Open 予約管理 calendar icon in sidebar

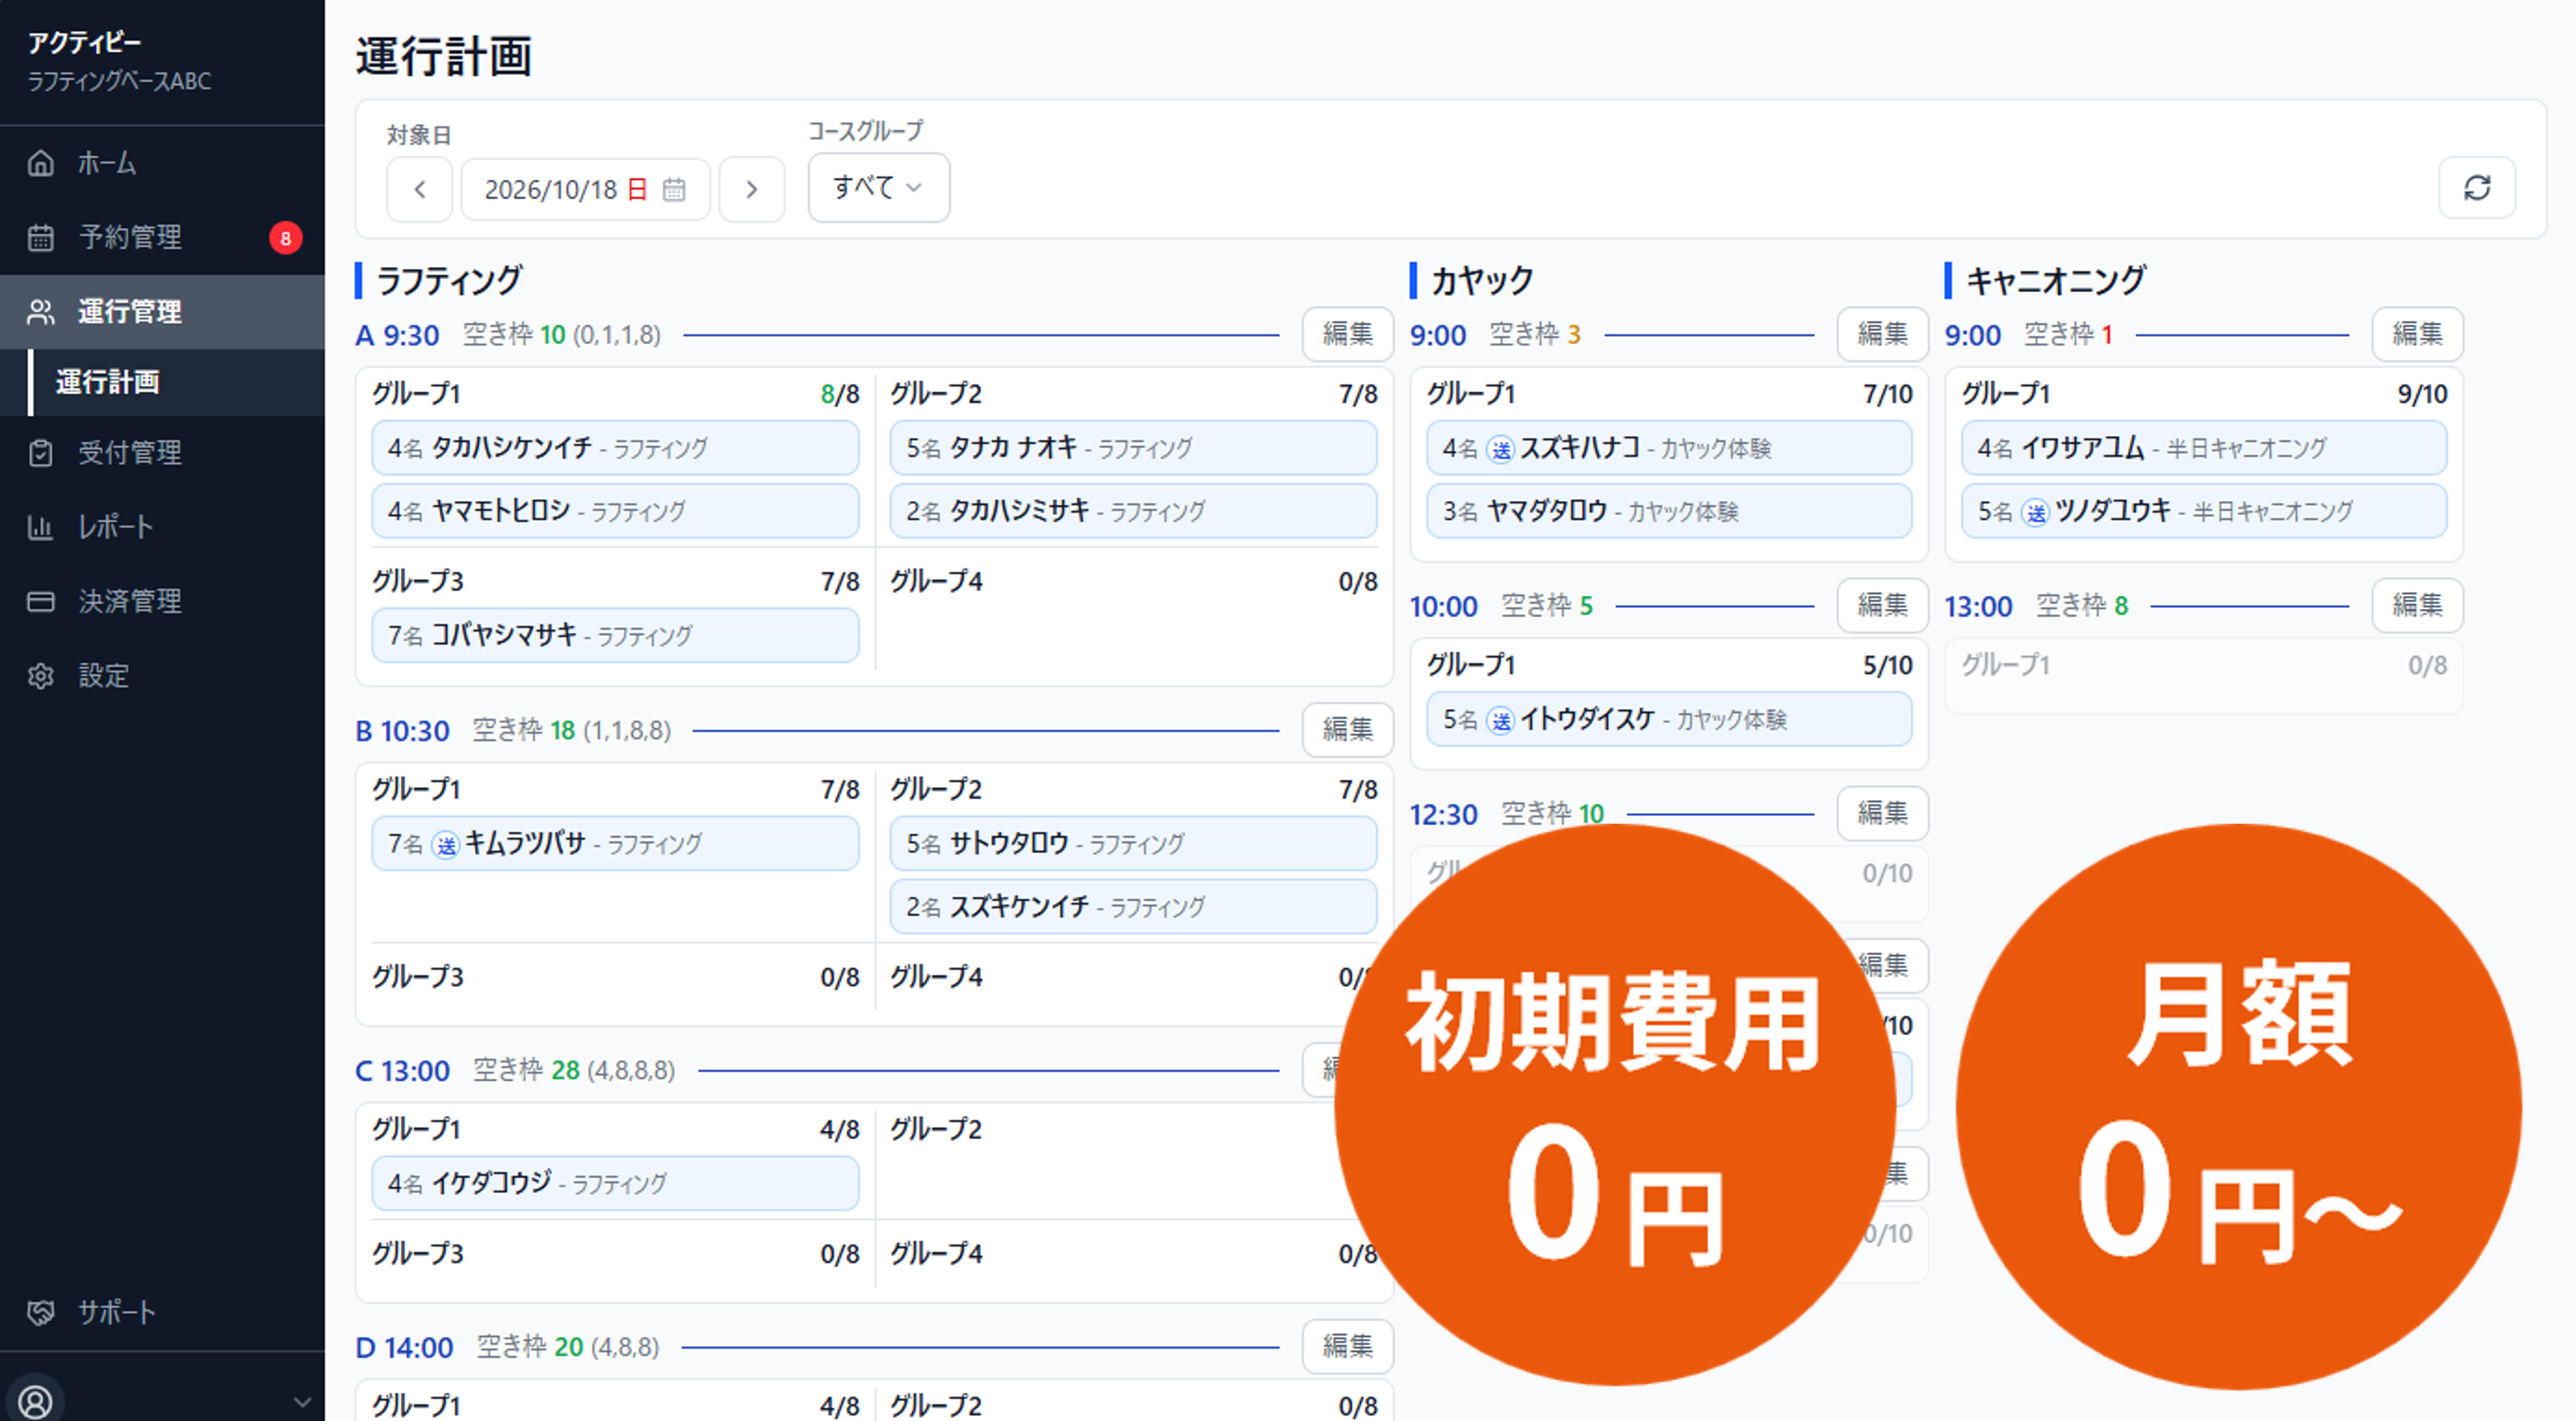click(x=41, y=238)
